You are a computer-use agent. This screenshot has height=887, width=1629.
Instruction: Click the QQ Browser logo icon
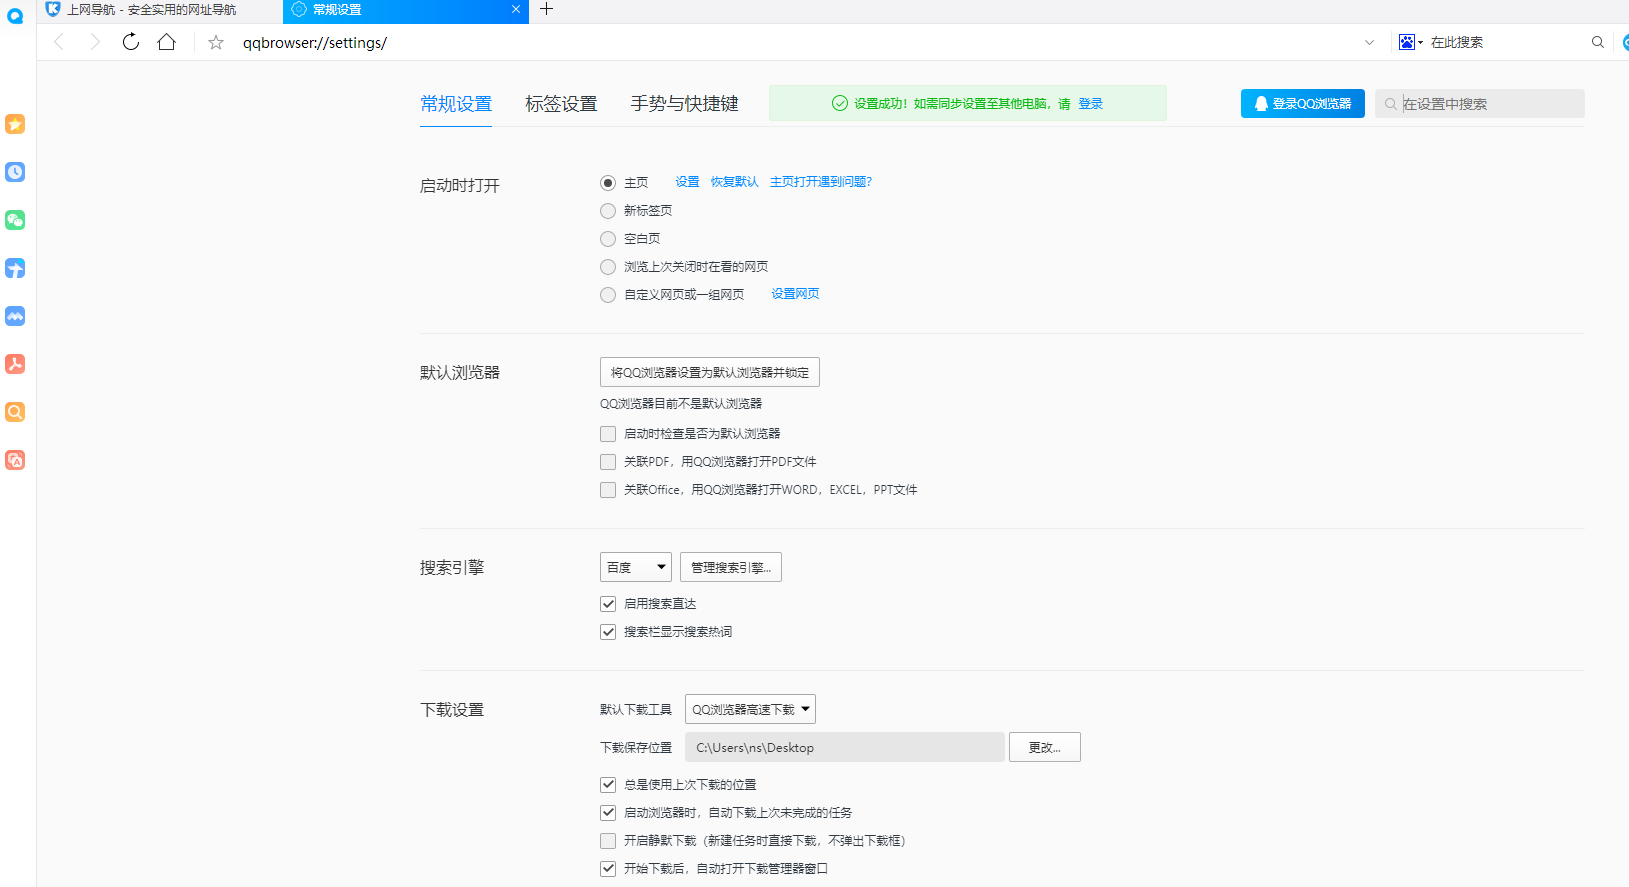click(x=15, y=16)
